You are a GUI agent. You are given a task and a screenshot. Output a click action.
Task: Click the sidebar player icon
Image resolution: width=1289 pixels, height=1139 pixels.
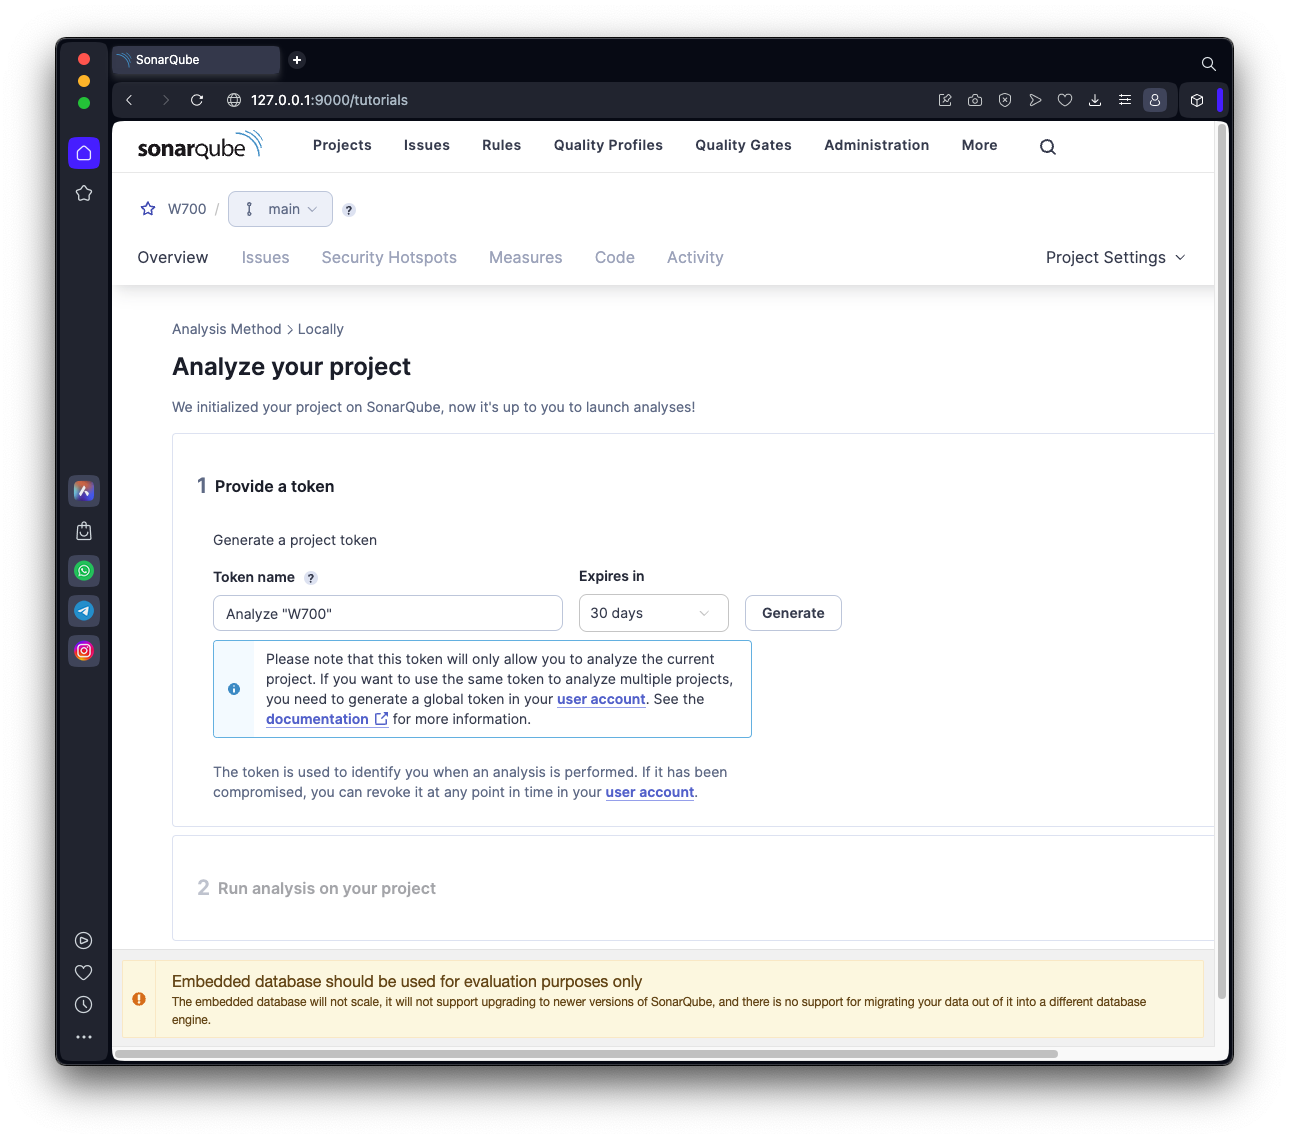pos(84,941)
